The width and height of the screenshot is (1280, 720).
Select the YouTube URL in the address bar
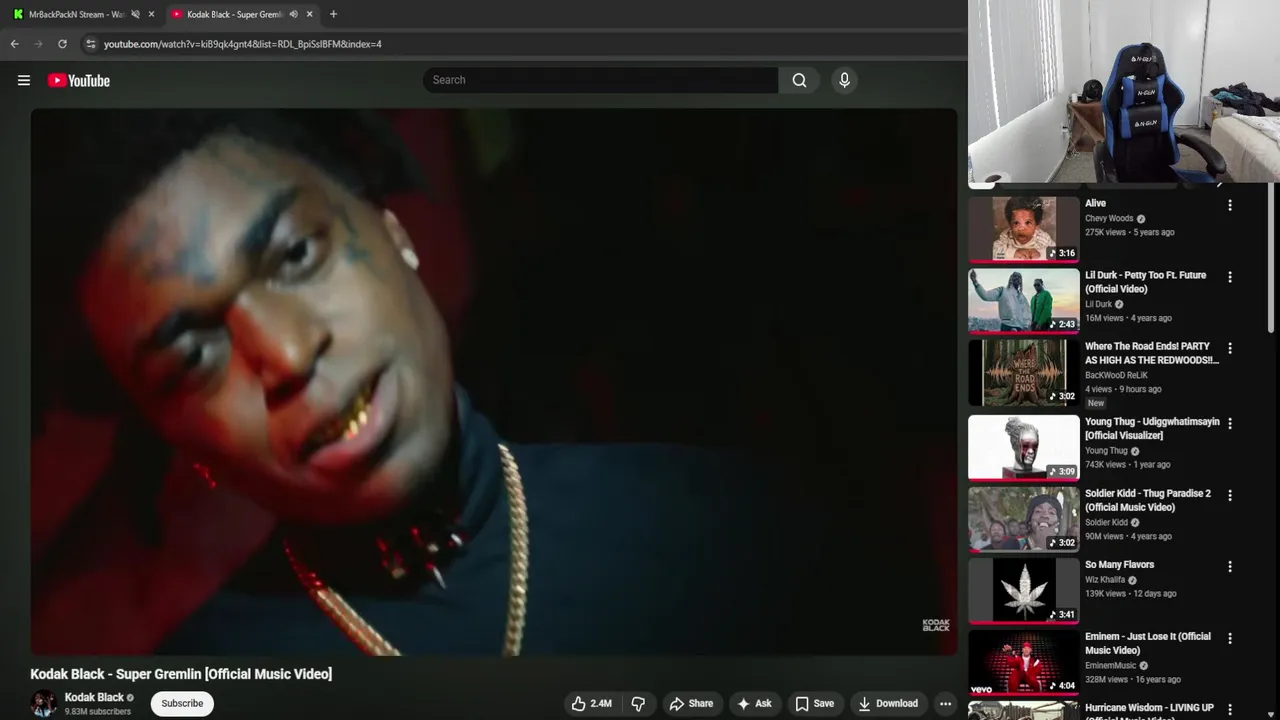243,44
